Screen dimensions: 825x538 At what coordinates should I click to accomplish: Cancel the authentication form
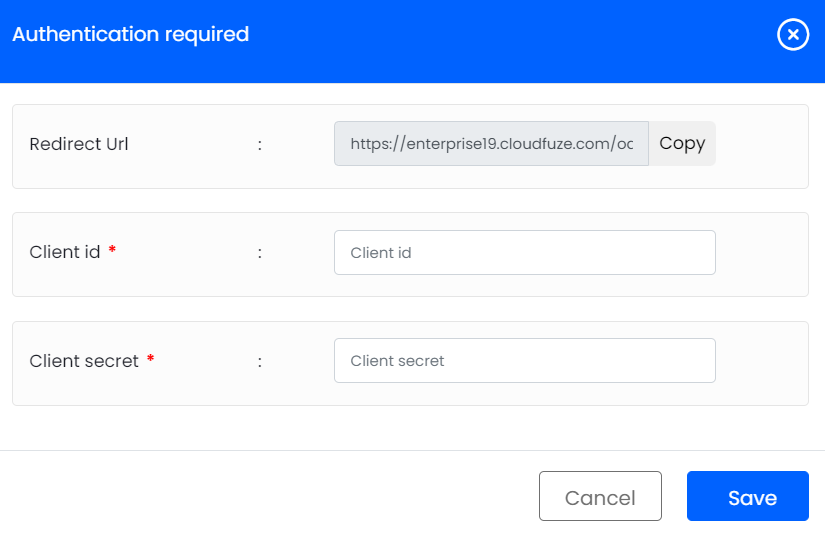pyautogui.click(x=600, y=497)
